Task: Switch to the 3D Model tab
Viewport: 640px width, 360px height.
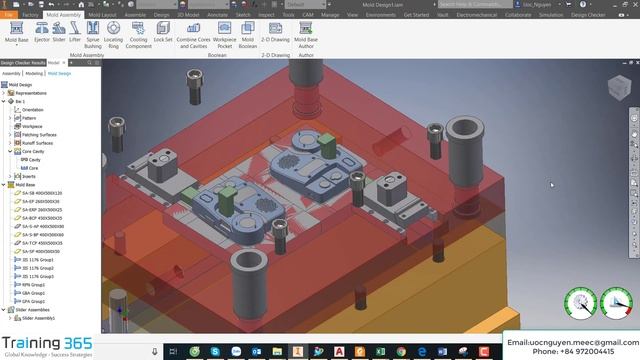Action: click(188, 15)
